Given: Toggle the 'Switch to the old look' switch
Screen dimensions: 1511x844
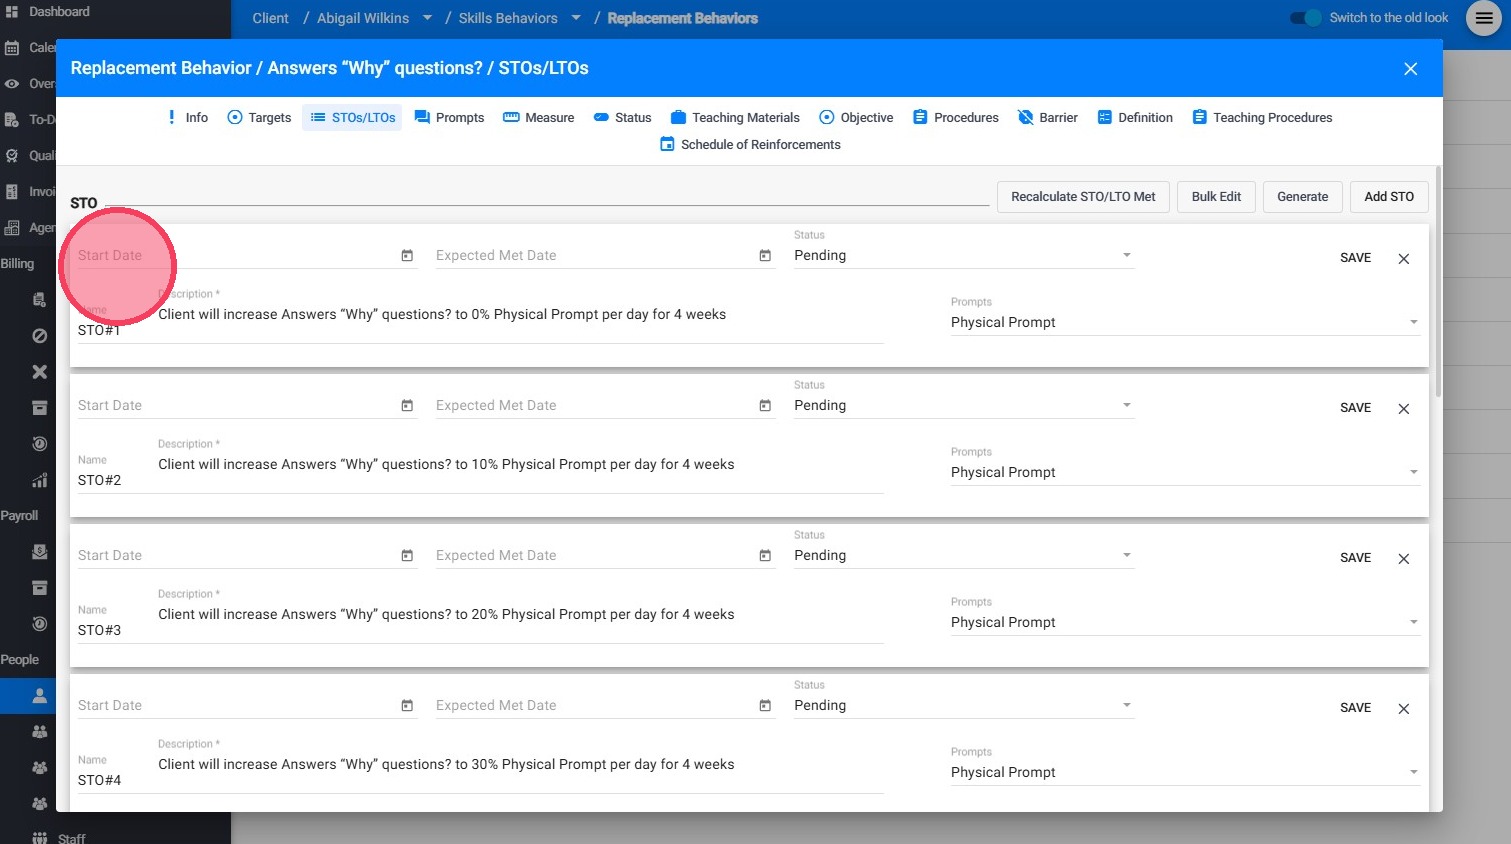Looking at the screenshot, I should [1306, 18].
